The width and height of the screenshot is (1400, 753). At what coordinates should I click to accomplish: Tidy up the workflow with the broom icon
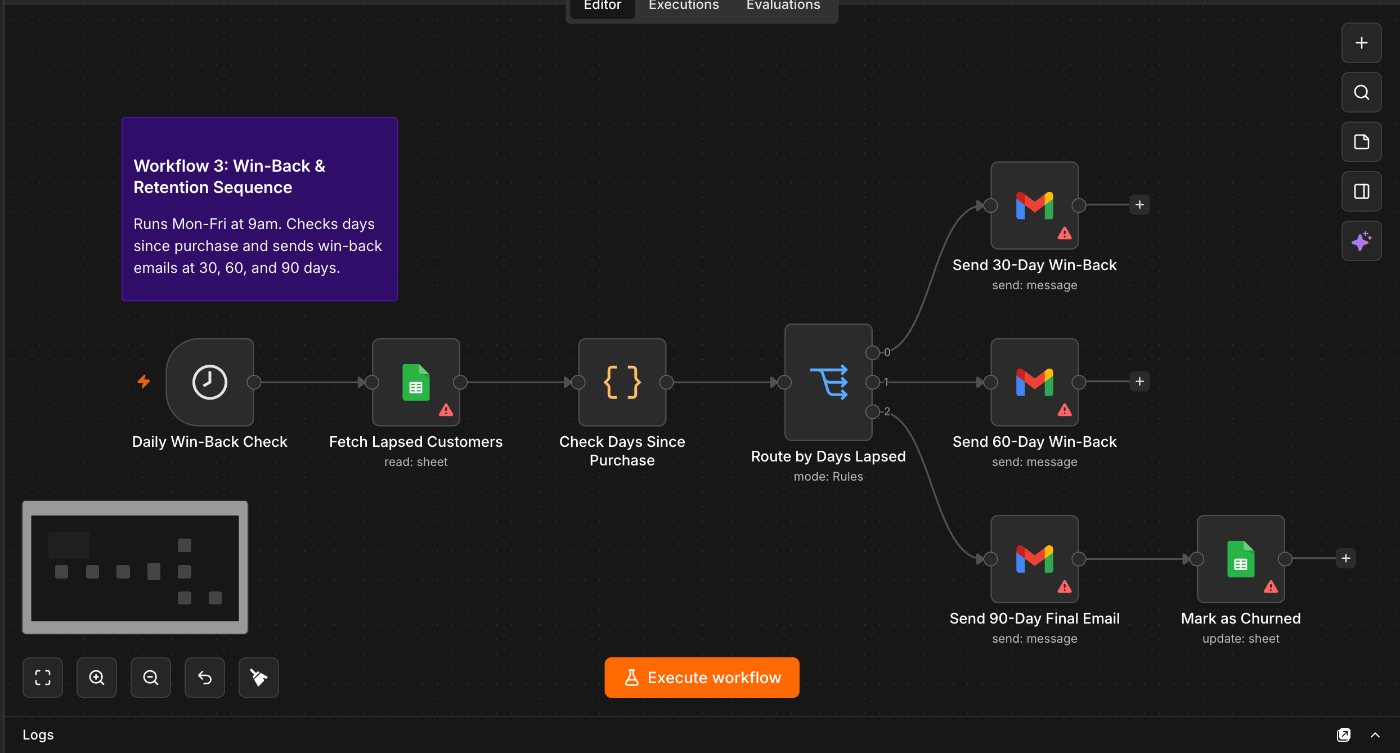[259, 677]
